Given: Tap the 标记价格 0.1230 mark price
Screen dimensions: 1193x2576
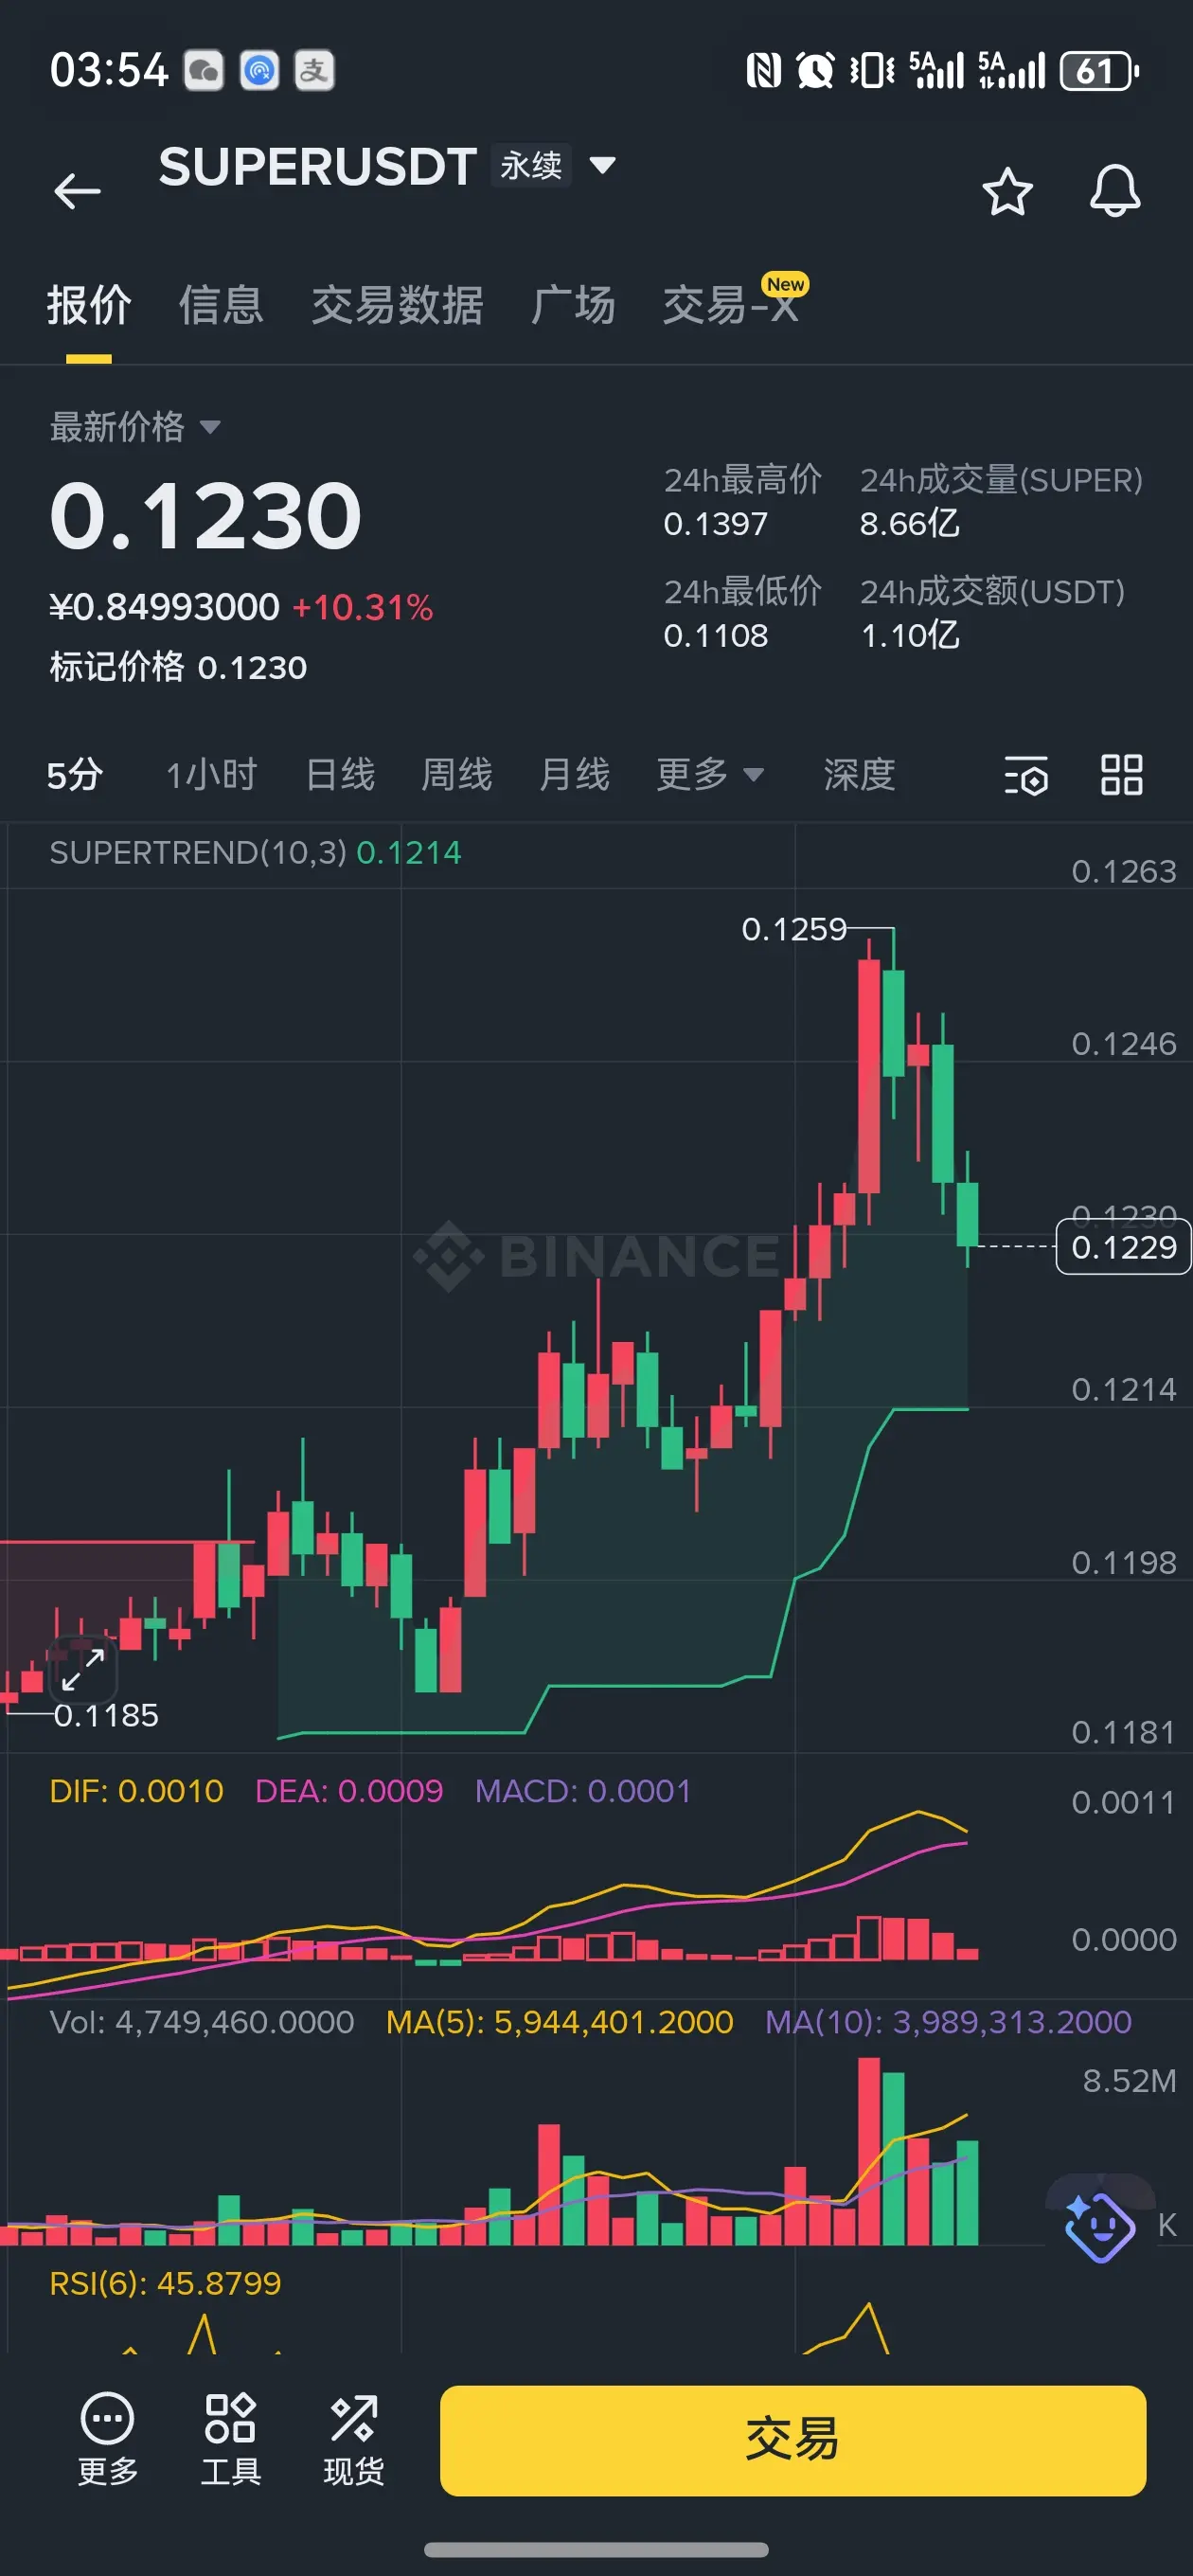Looking at the screenshot, I should tap(178, 667).
